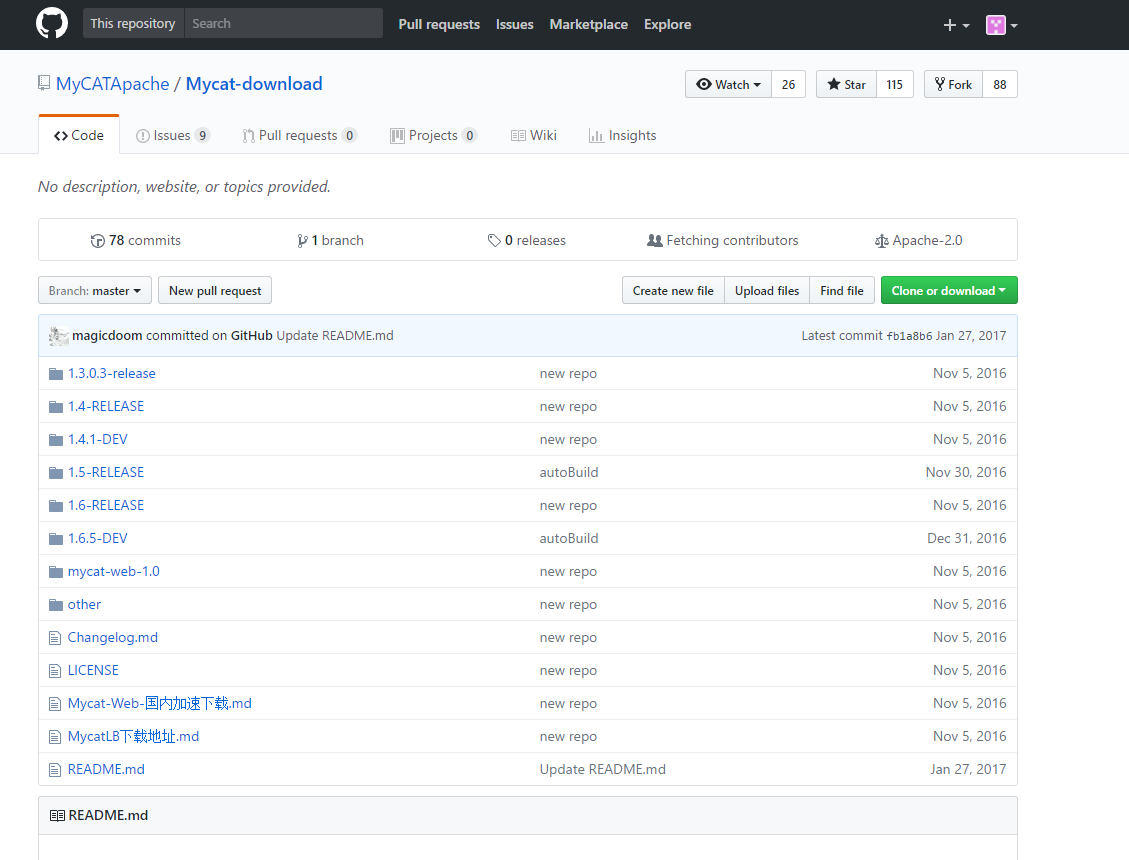Open the Insights tab
1129x860 pixels.
(623, 136)
